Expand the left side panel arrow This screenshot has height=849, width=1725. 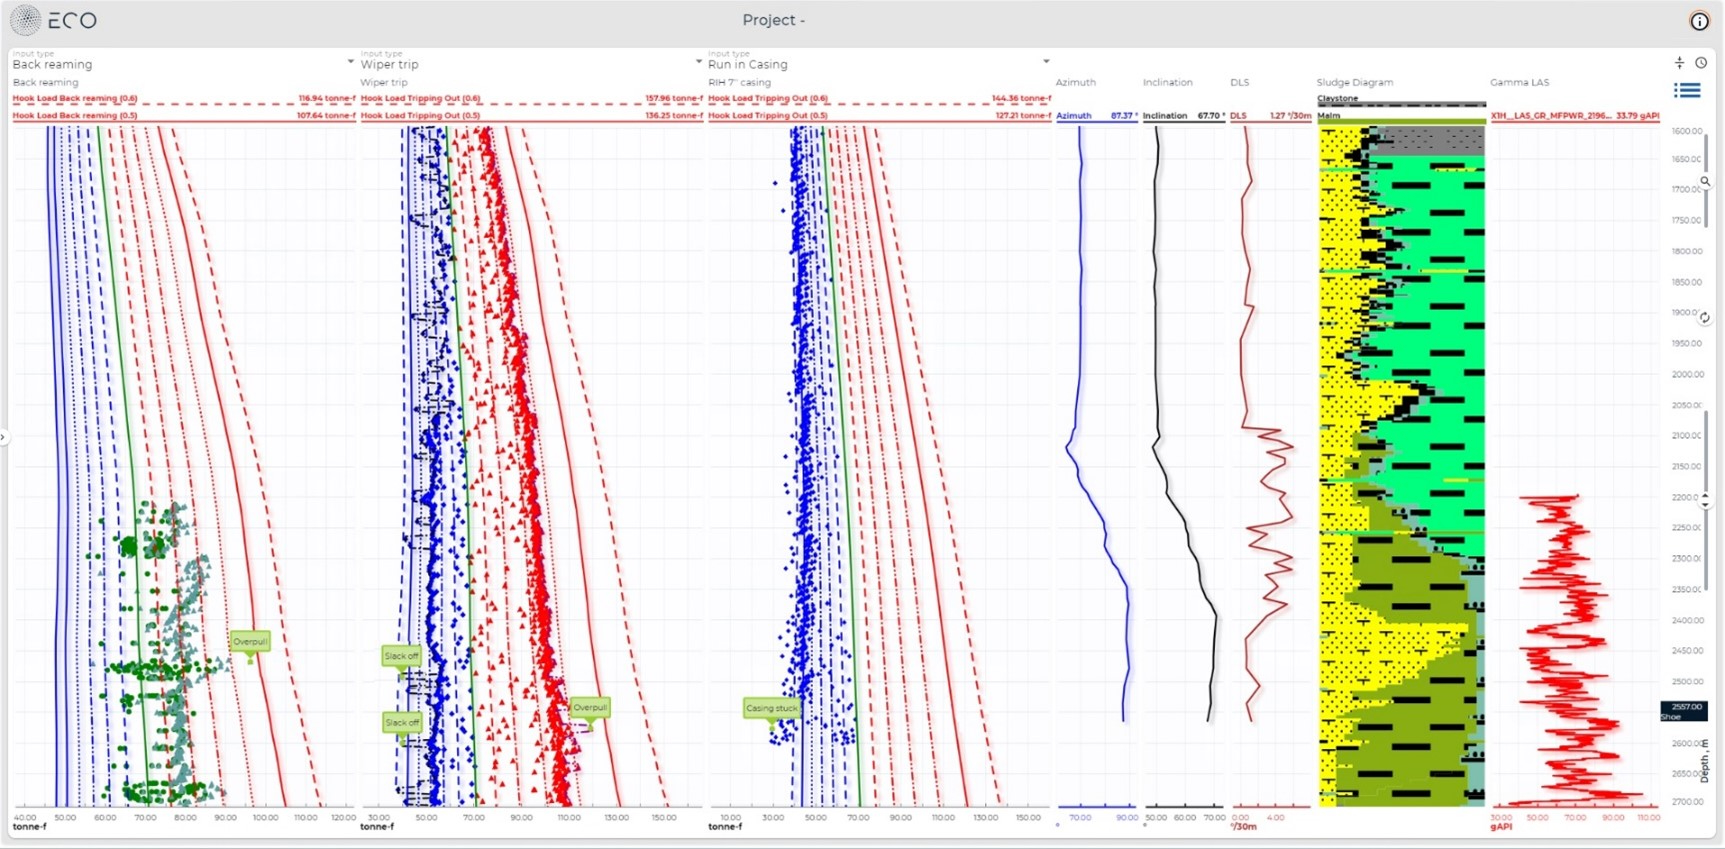click(4, 437)
